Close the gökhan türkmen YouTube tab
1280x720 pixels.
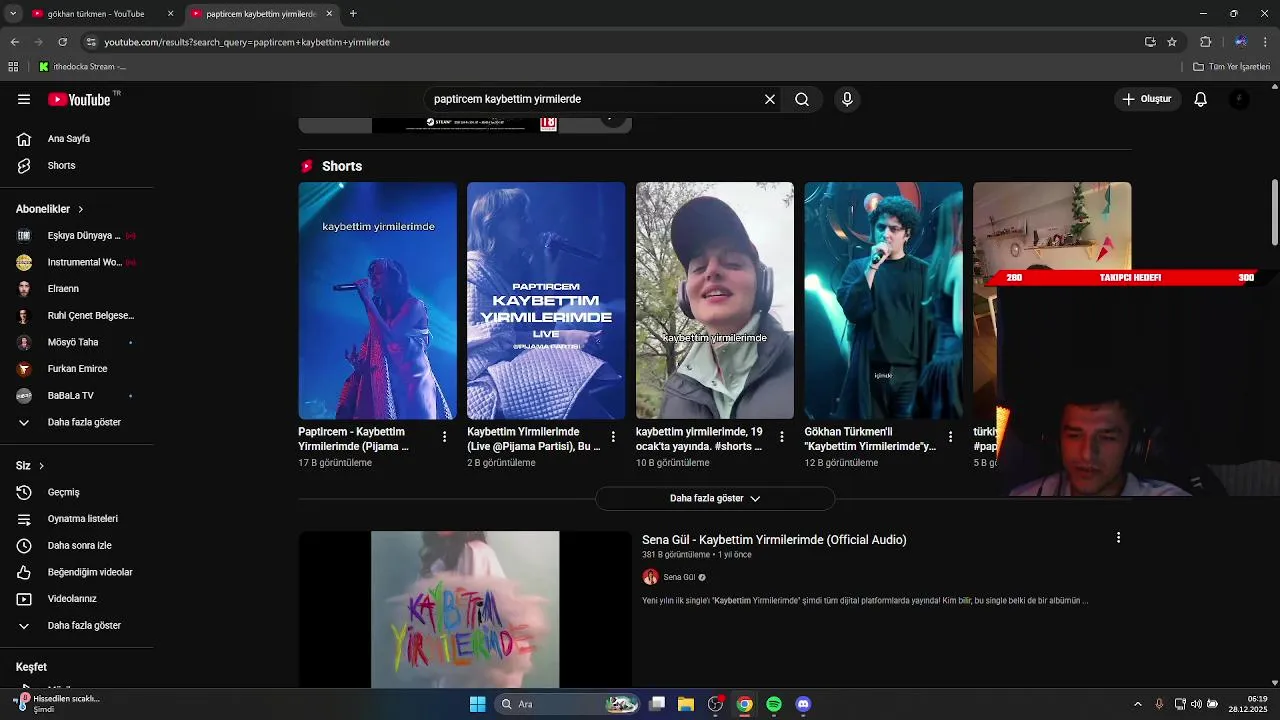[x=170, y=14]
